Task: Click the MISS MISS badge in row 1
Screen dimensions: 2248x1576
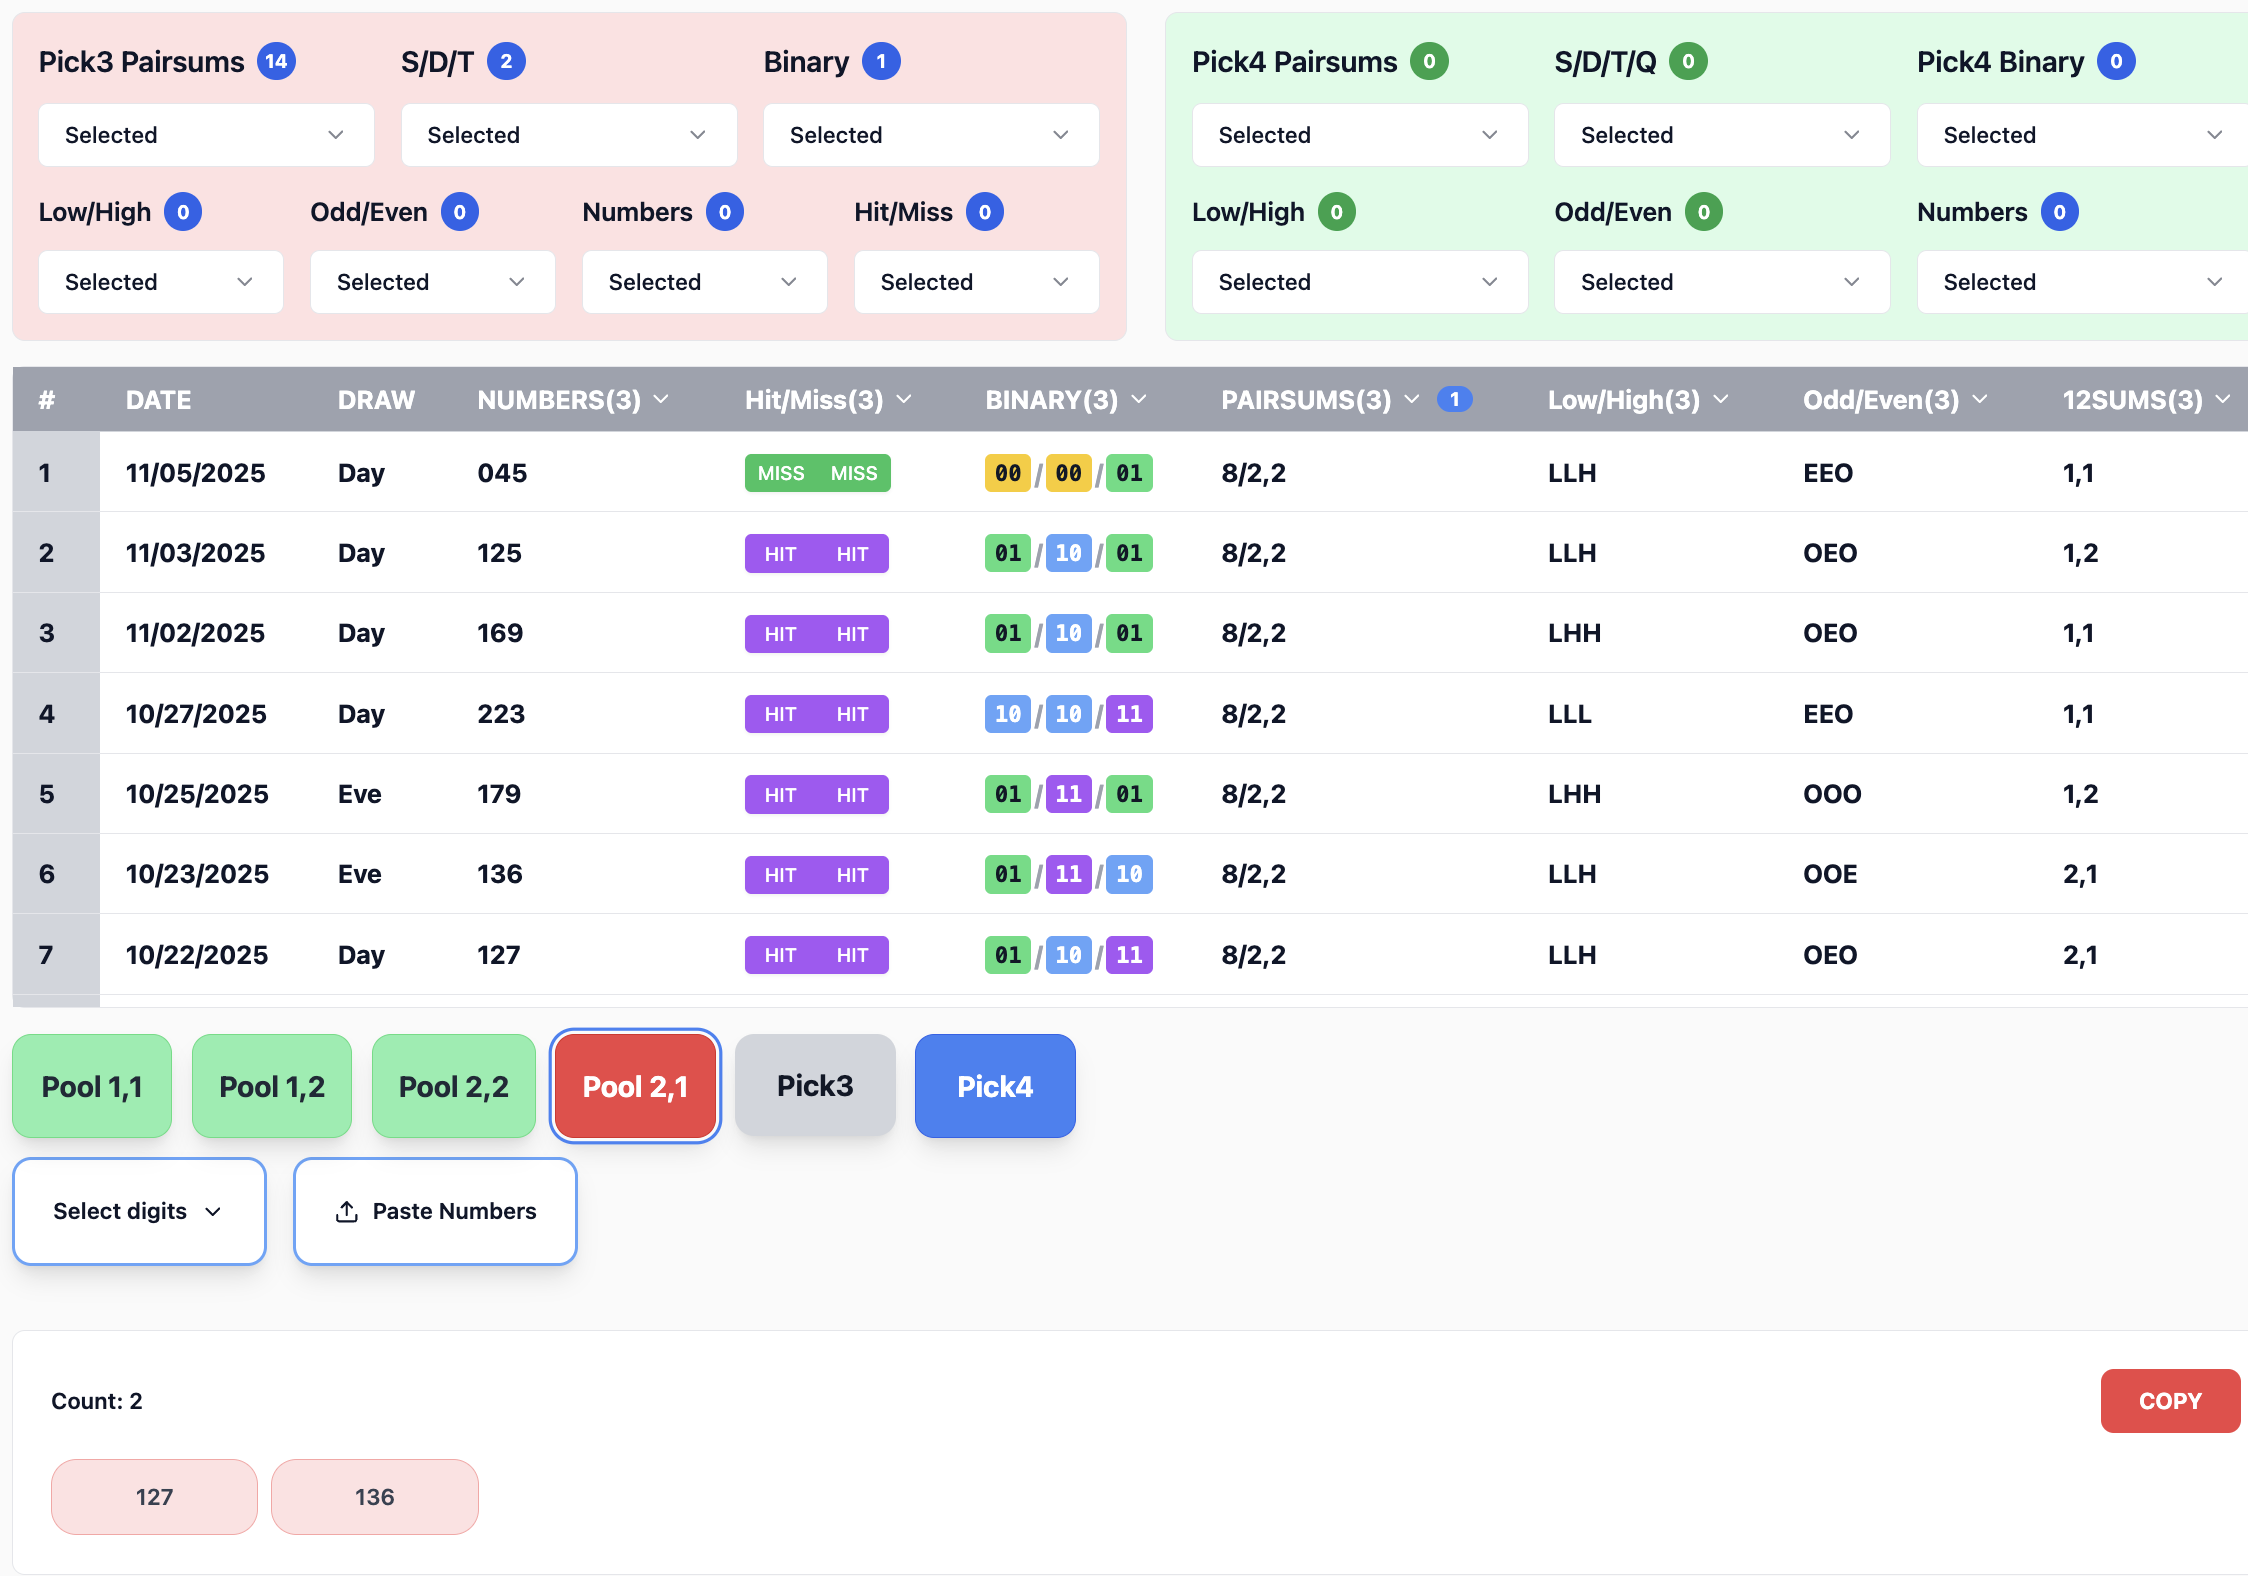Action: click(817, 473)
